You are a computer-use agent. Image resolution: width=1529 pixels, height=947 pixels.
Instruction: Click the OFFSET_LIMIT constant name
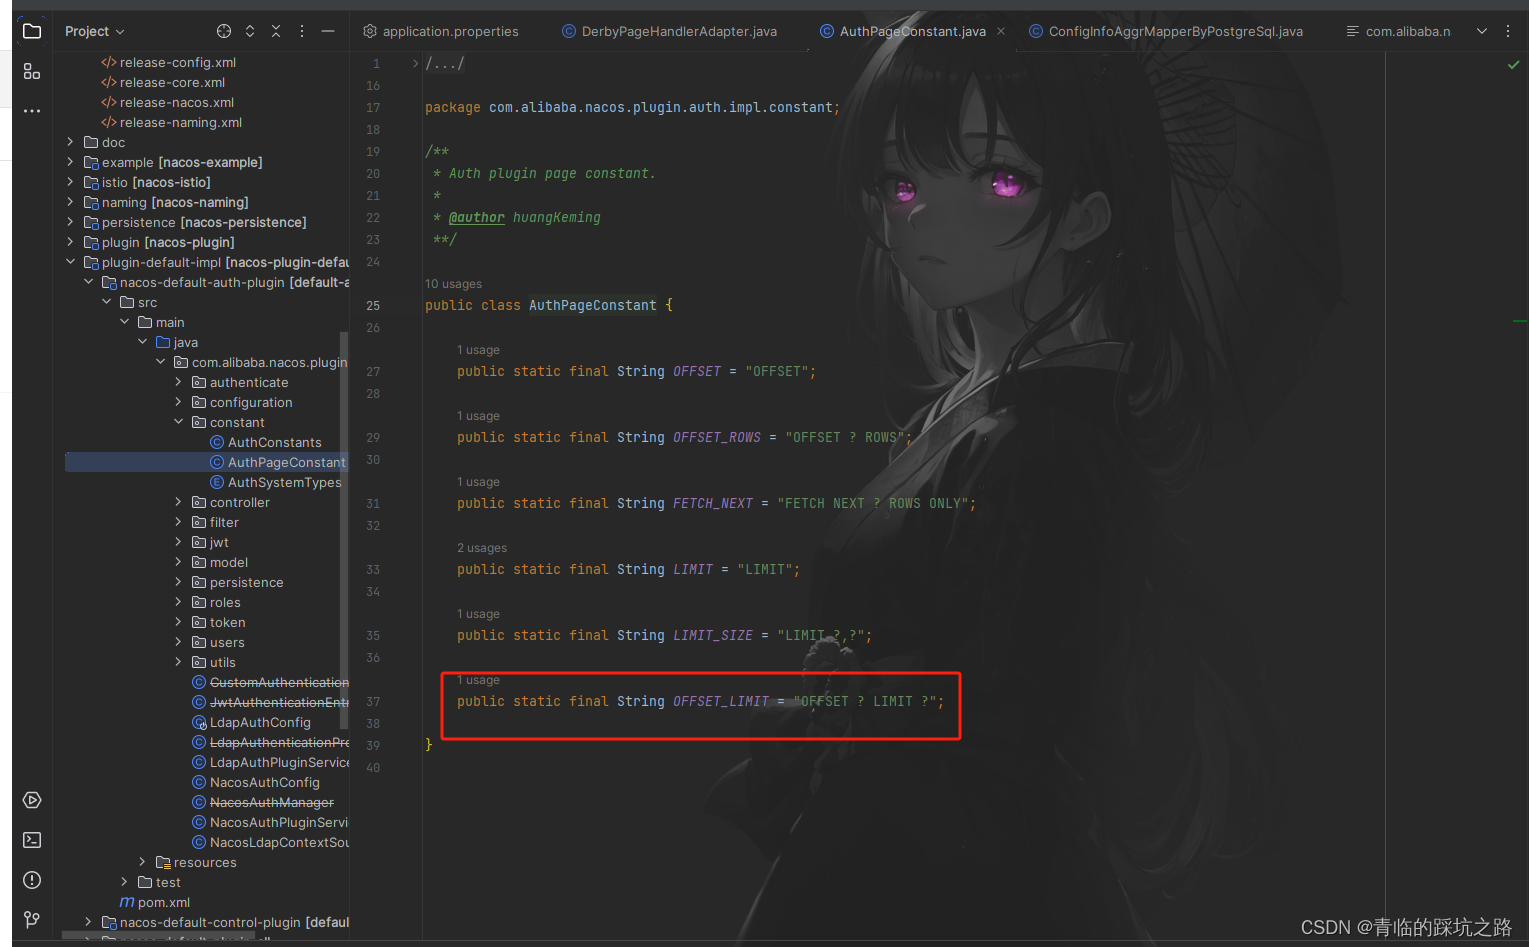point(721,701)
